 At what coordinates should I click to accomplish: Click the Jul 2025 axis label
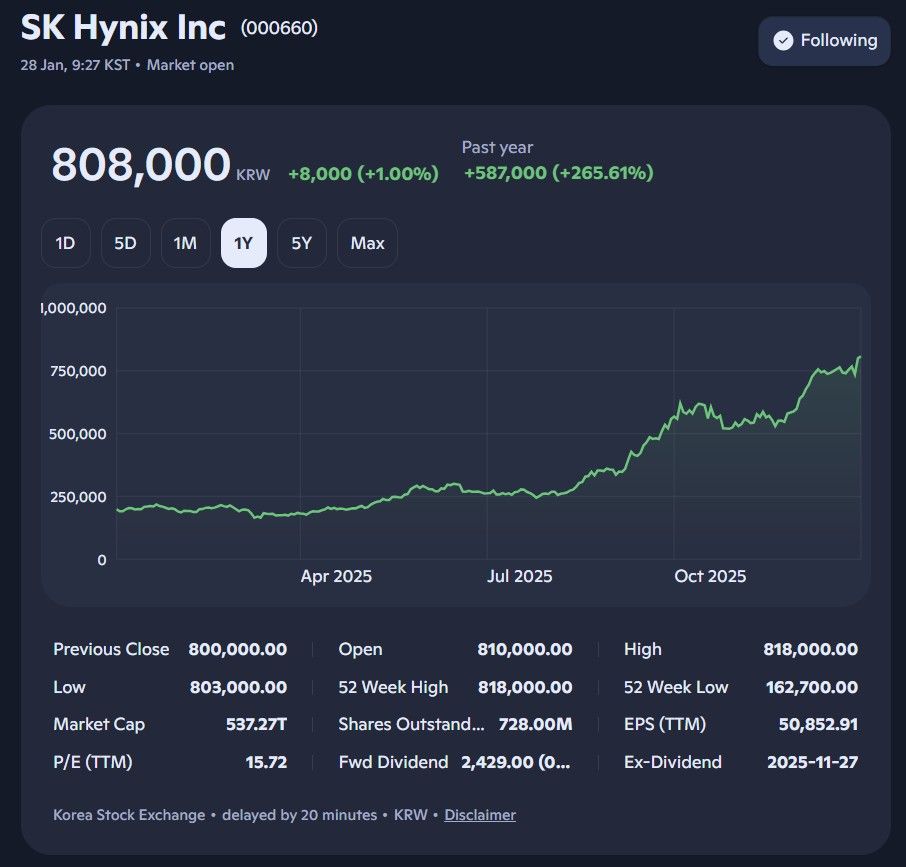[519, 576]
